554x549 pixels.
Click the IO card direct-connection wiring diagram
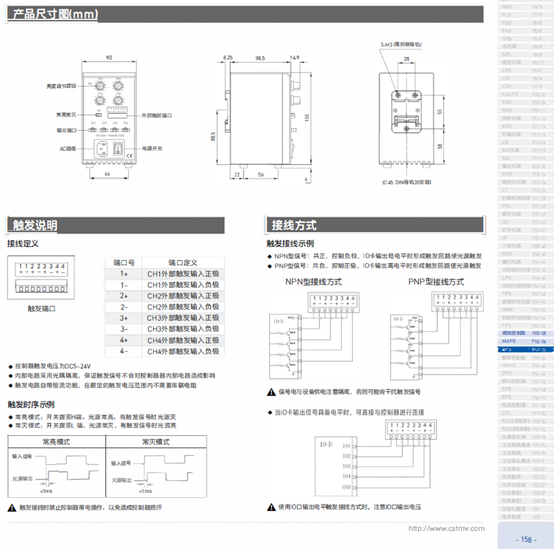pos(376,458)
